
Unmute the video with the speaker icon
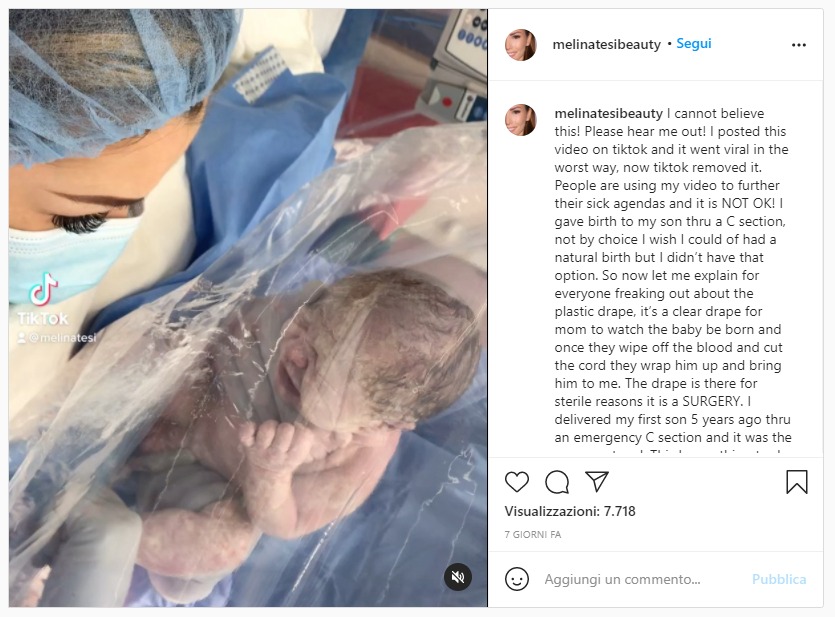point(458,577)
